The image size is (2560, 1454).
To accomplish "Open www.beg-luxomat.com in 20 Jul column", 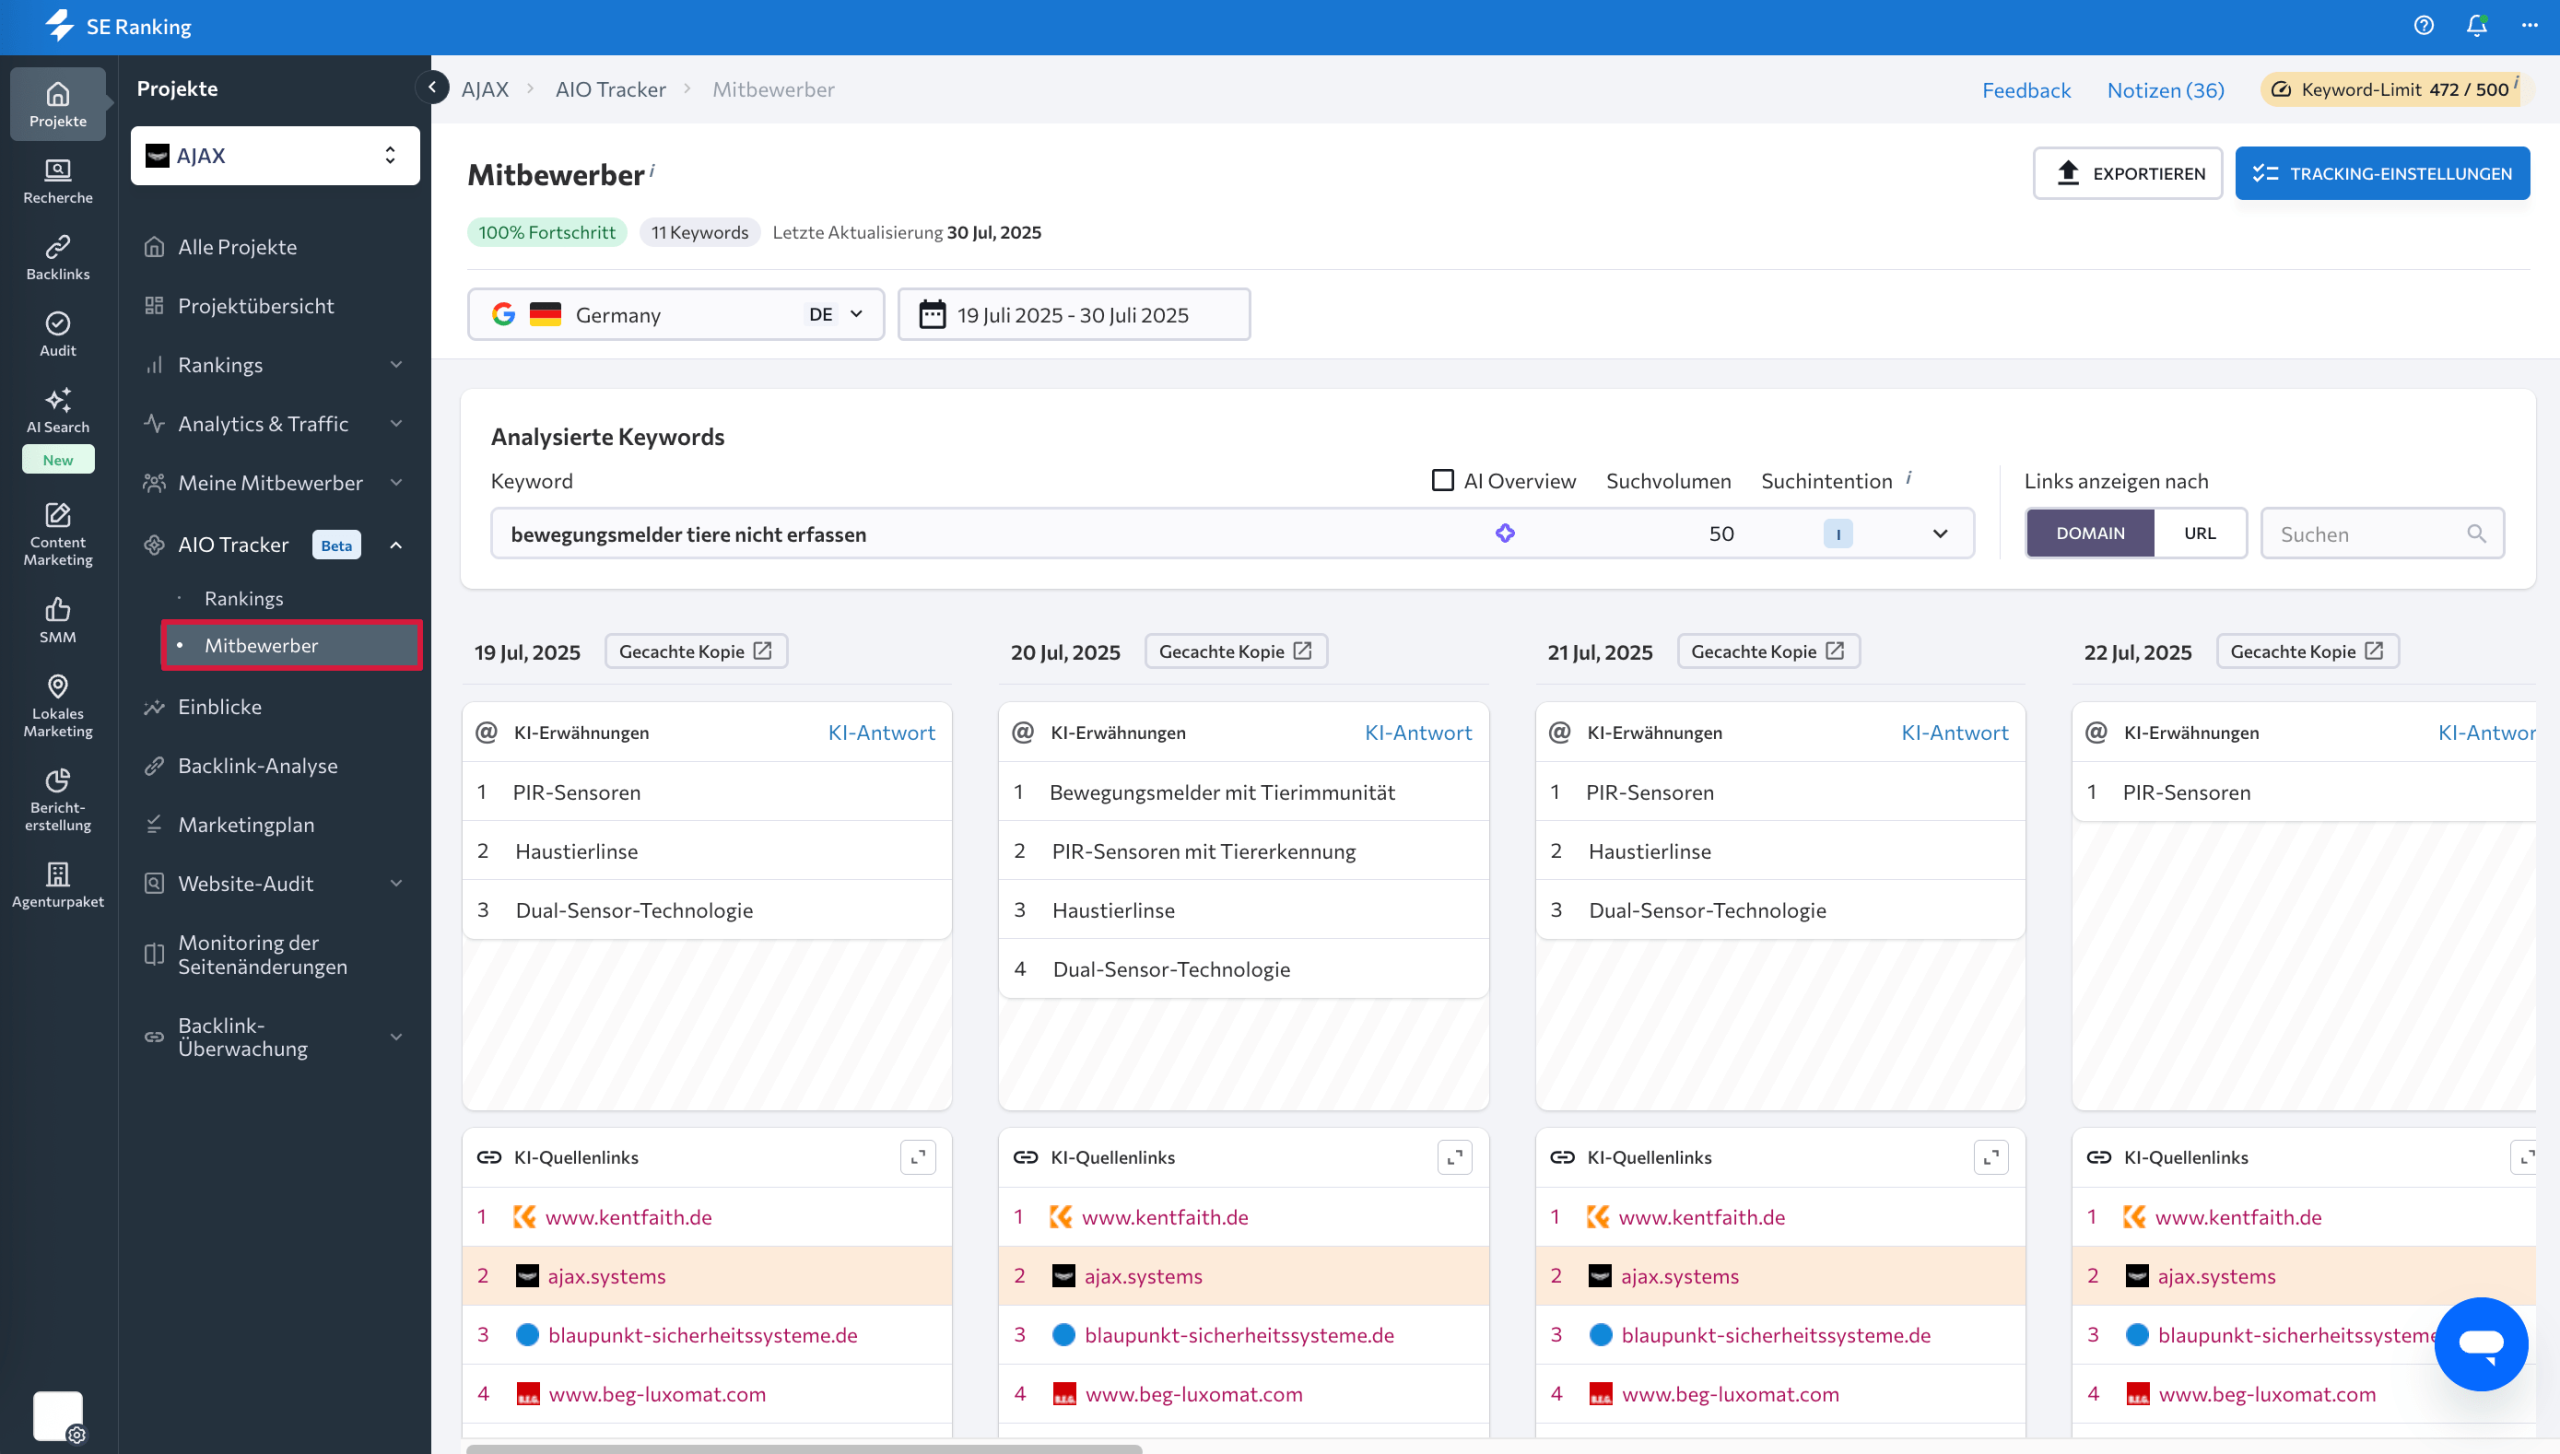I will coord(1194,1394).
